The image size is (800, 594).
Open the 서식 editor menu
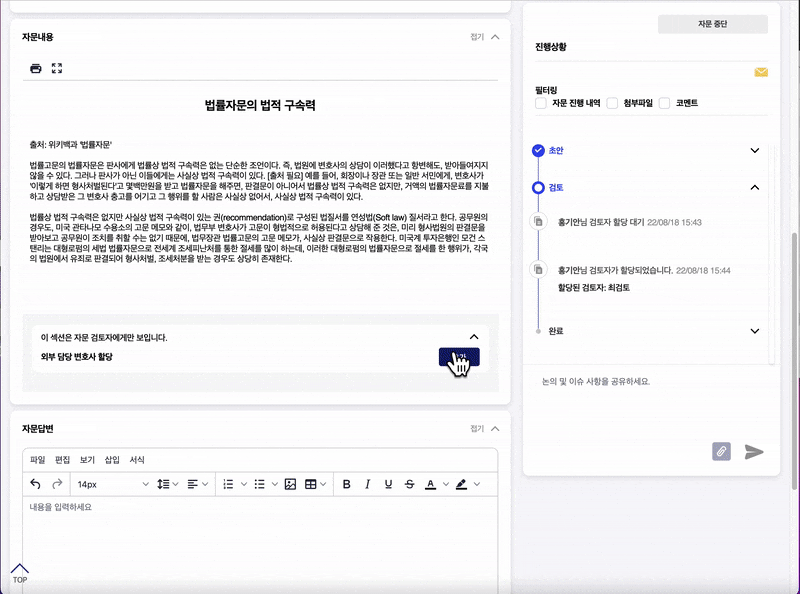click(137, 460)
